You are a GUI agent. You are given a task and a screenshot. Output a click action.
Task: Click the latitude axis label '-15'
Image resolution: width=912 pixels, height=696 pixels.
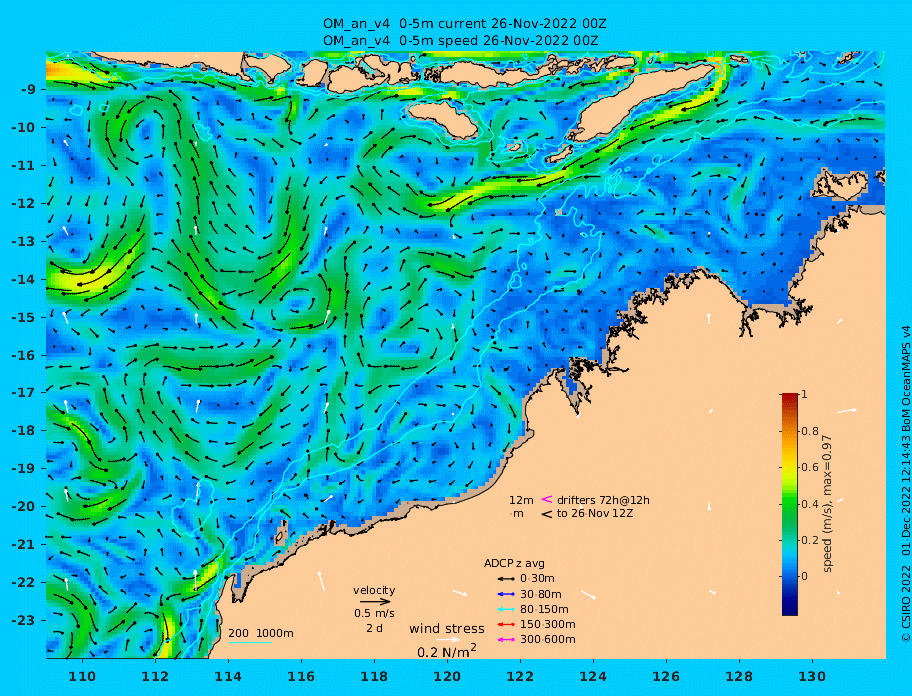point(23,317)
